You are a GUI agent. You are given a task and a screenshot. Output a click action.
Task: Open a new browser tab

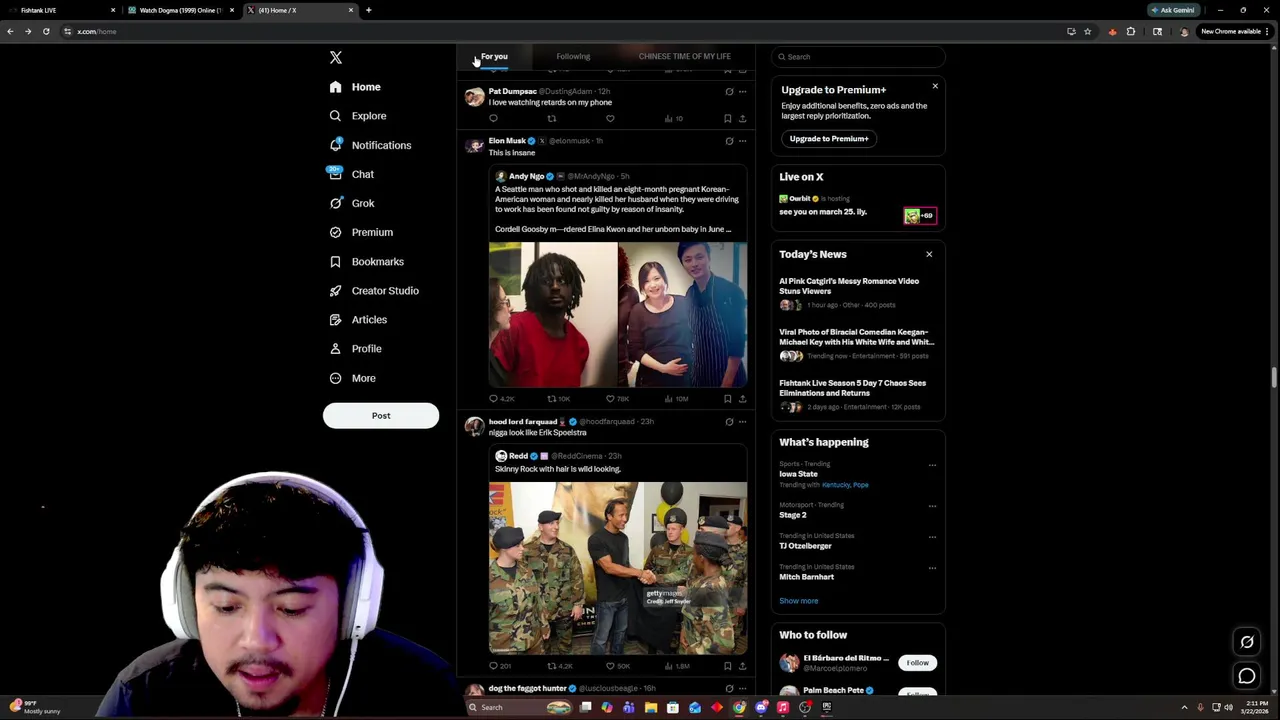coord(368,10)
